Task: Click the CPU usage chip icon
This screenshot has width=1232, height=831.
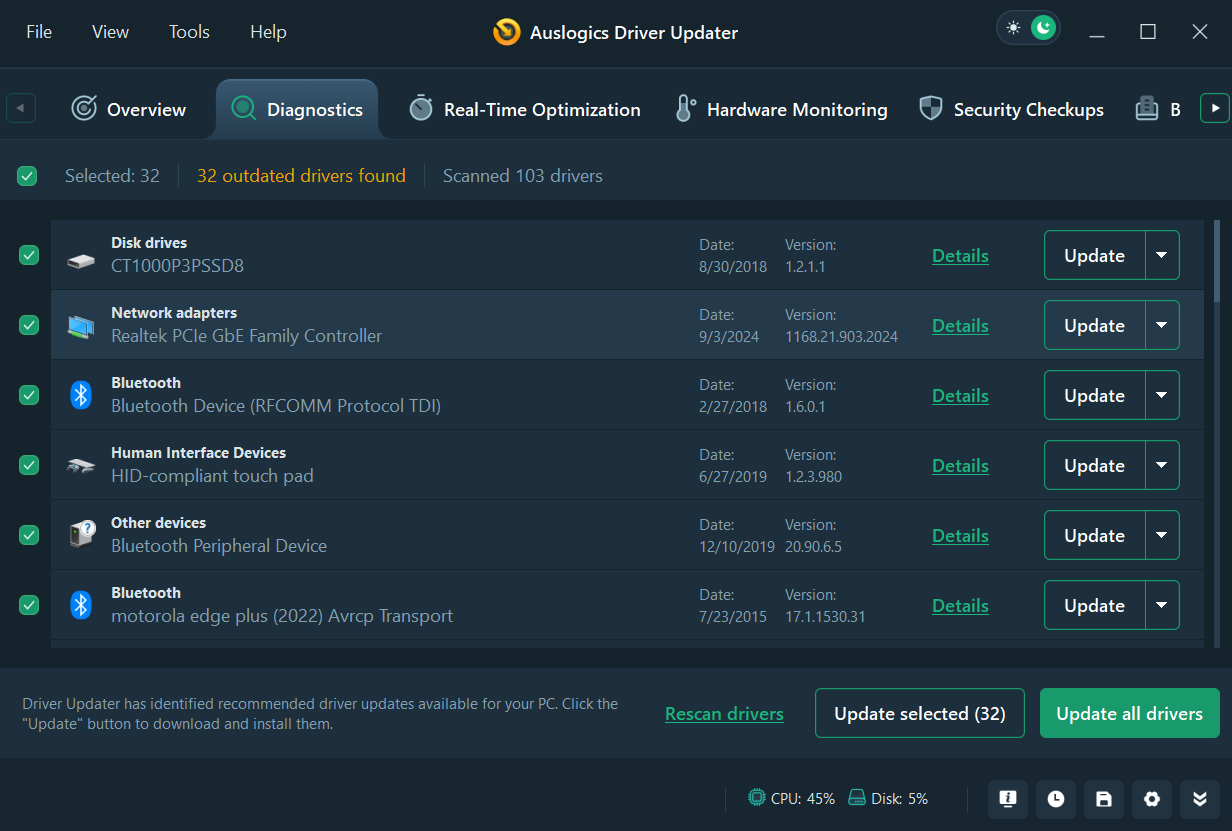Action: (757, 798)
